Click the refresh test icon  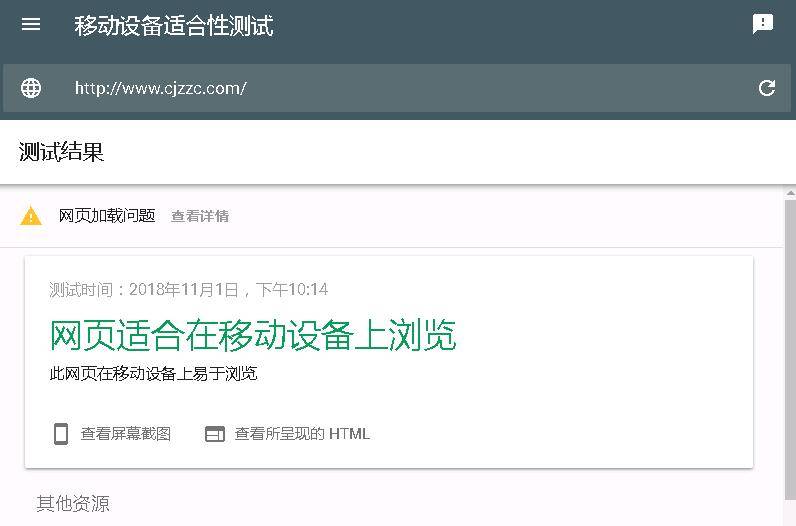pyautogui.click(x=767, y=88)
